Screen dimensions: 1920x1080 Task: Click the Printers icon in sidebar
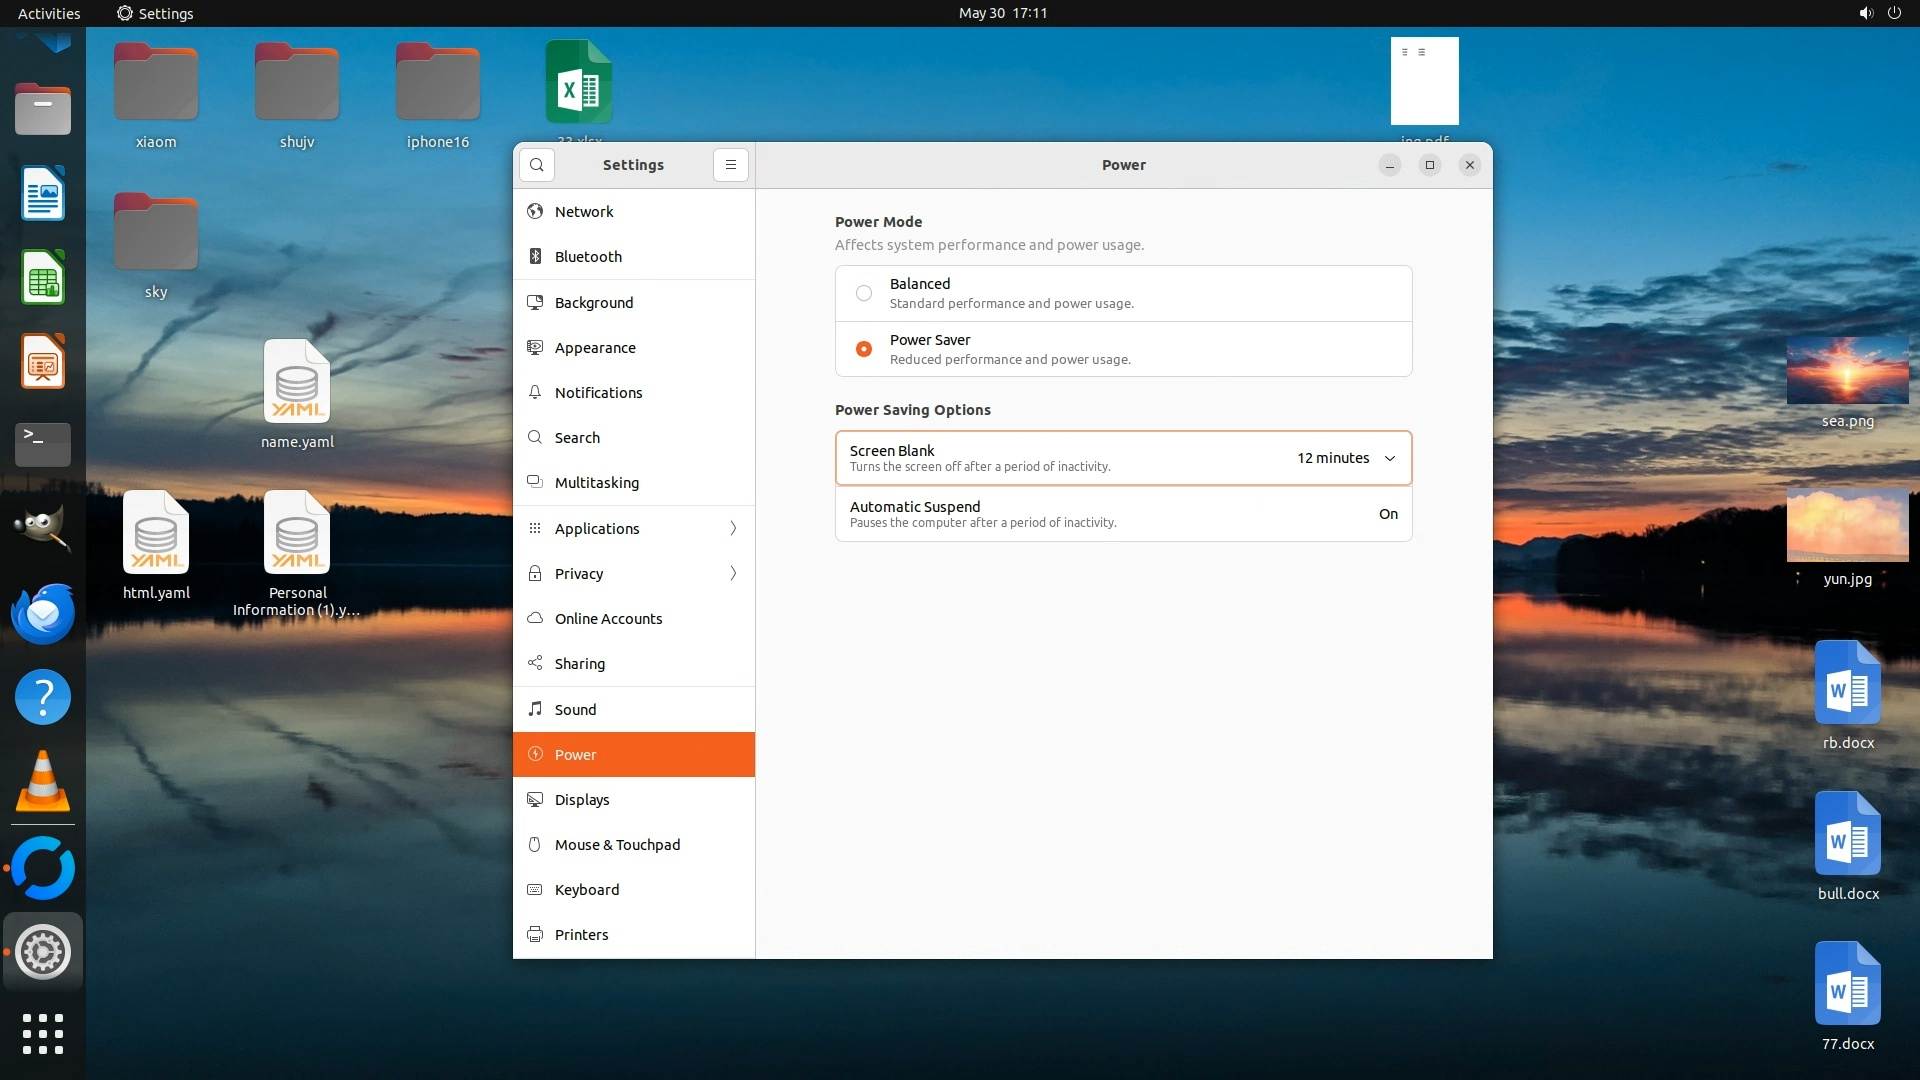[x=535, y=935]
